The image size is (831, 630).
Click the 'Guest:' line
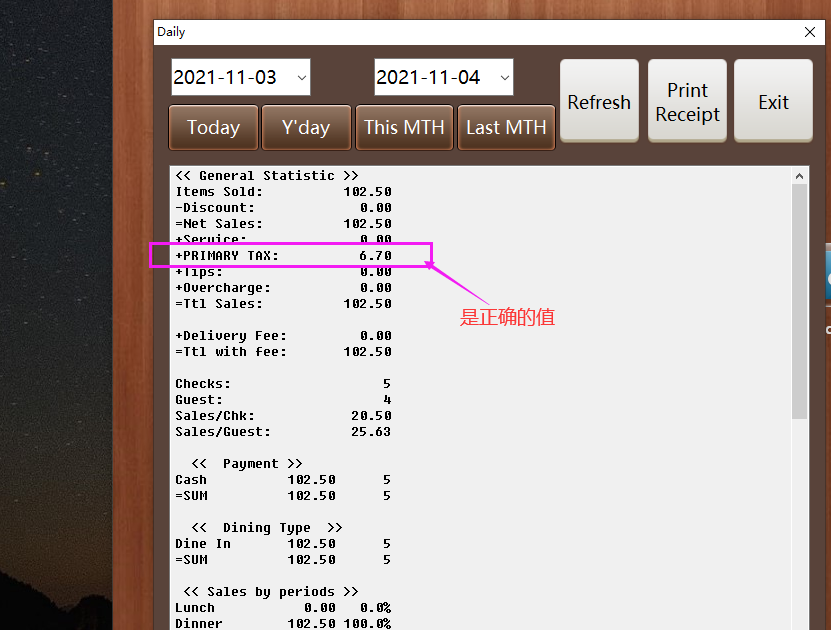pyautogui.click(x=284, y=400)
